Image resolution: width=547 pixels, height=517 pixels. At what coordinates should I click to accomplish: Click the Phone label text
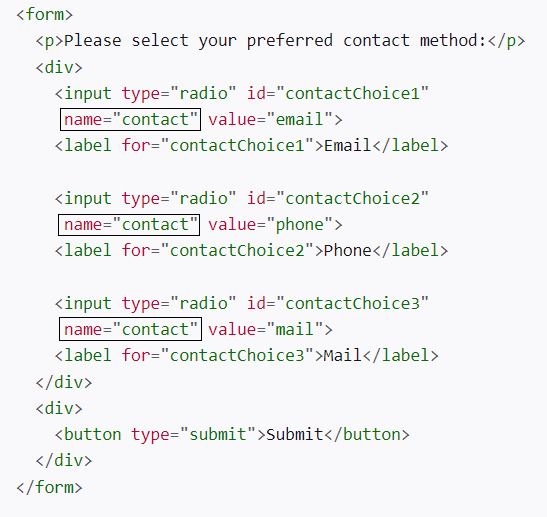click(x=347, y=251)
